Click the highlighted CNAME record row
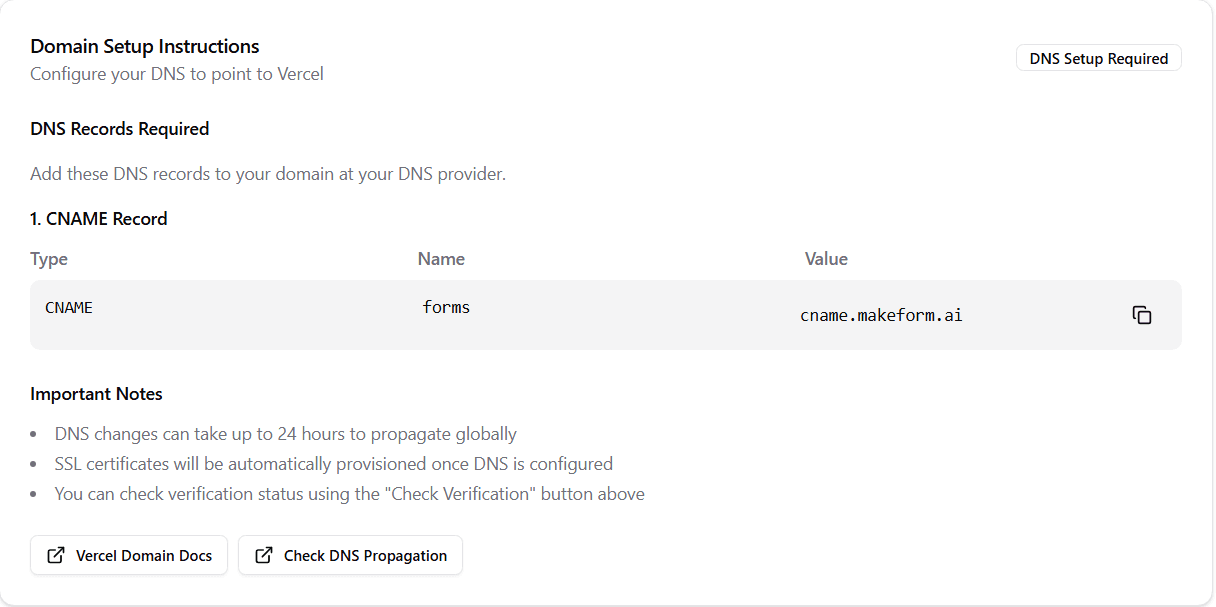 tap(606, 314)
